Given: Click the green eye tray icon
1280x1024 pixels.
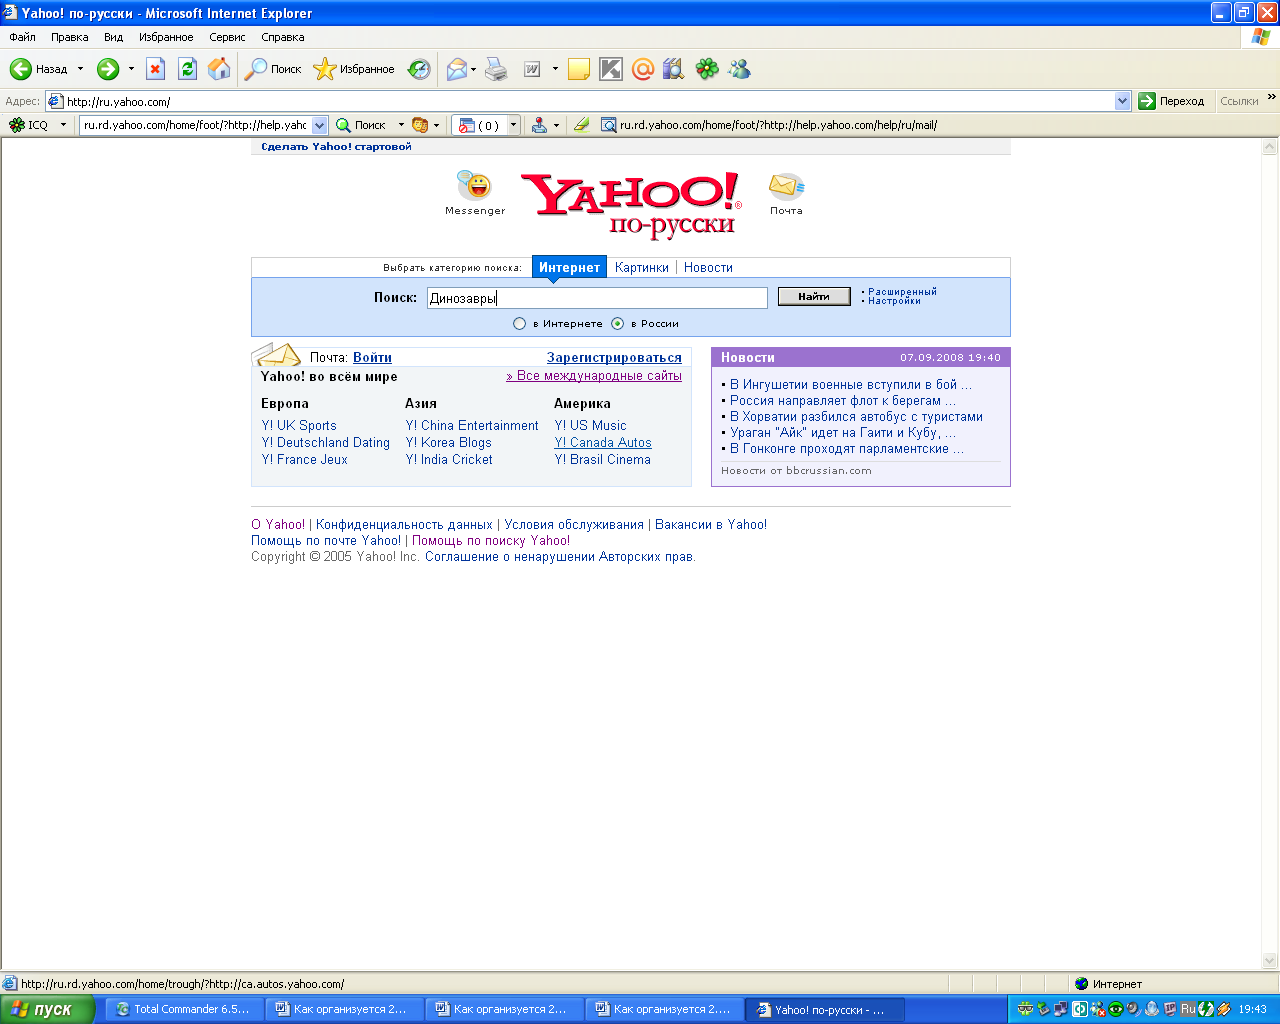Looking at the screenshot, I should coord(1115,1009).
